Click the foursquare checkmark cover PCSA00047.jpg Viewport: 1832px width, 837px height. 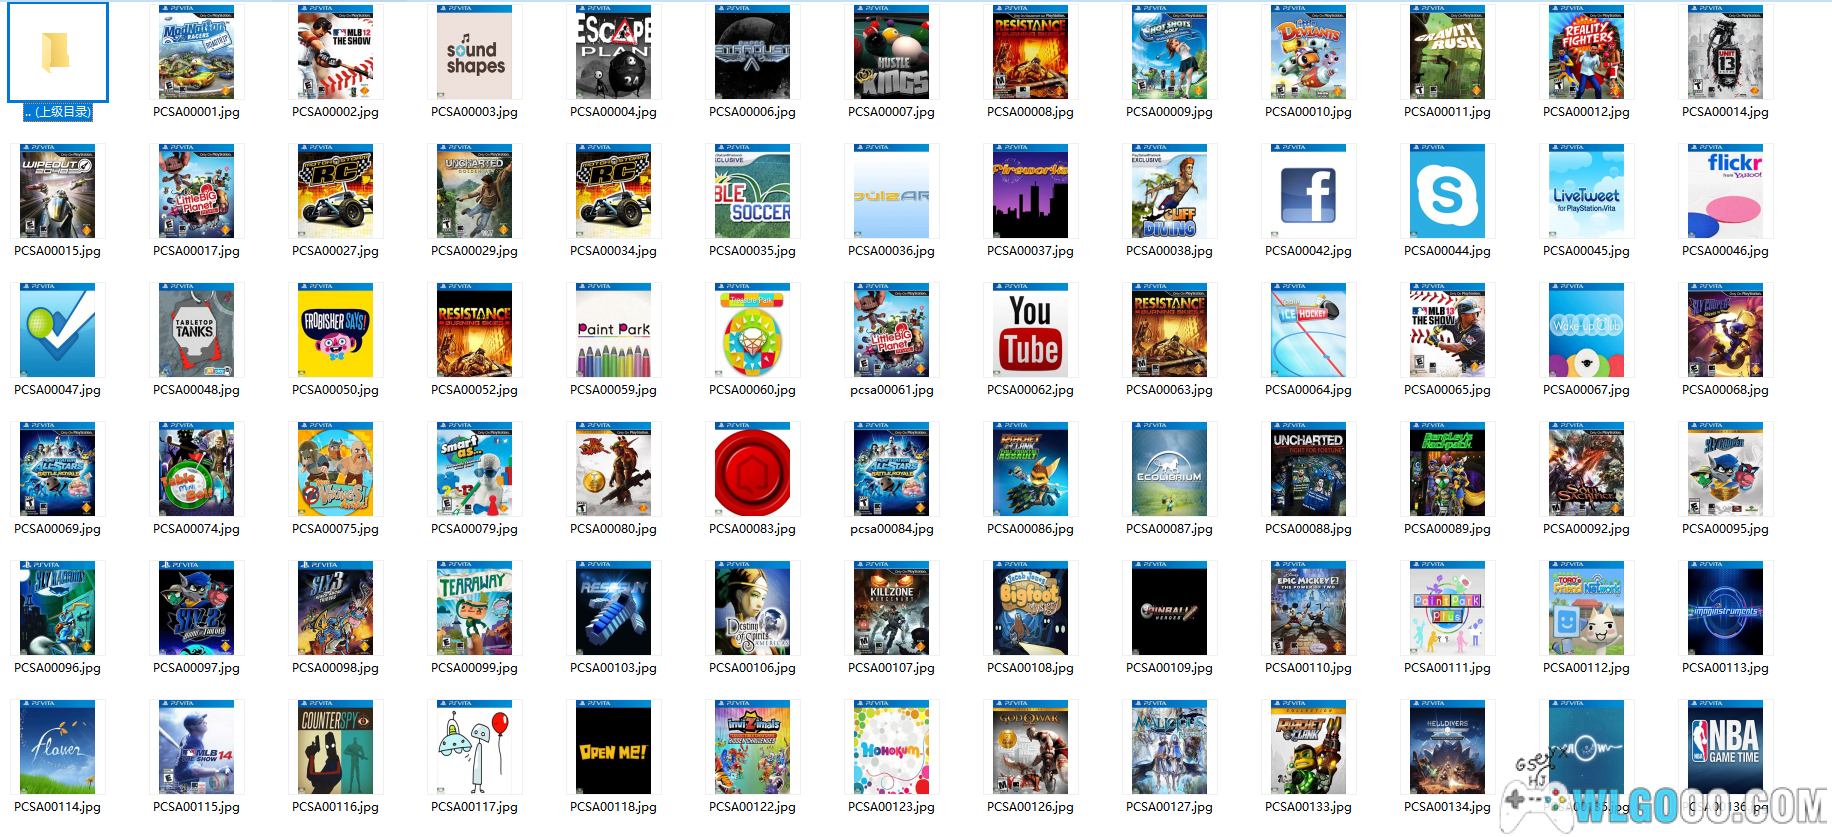pos(57,331)
